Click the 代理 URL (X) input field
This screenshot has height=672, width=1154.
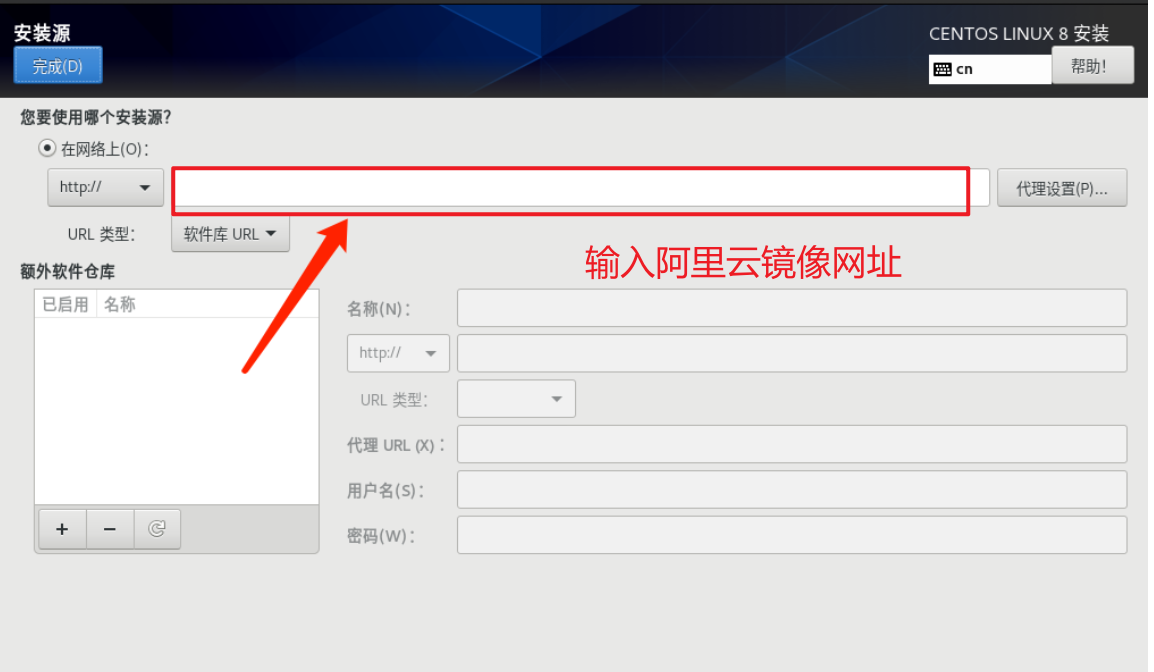click(x=792, y=444)
